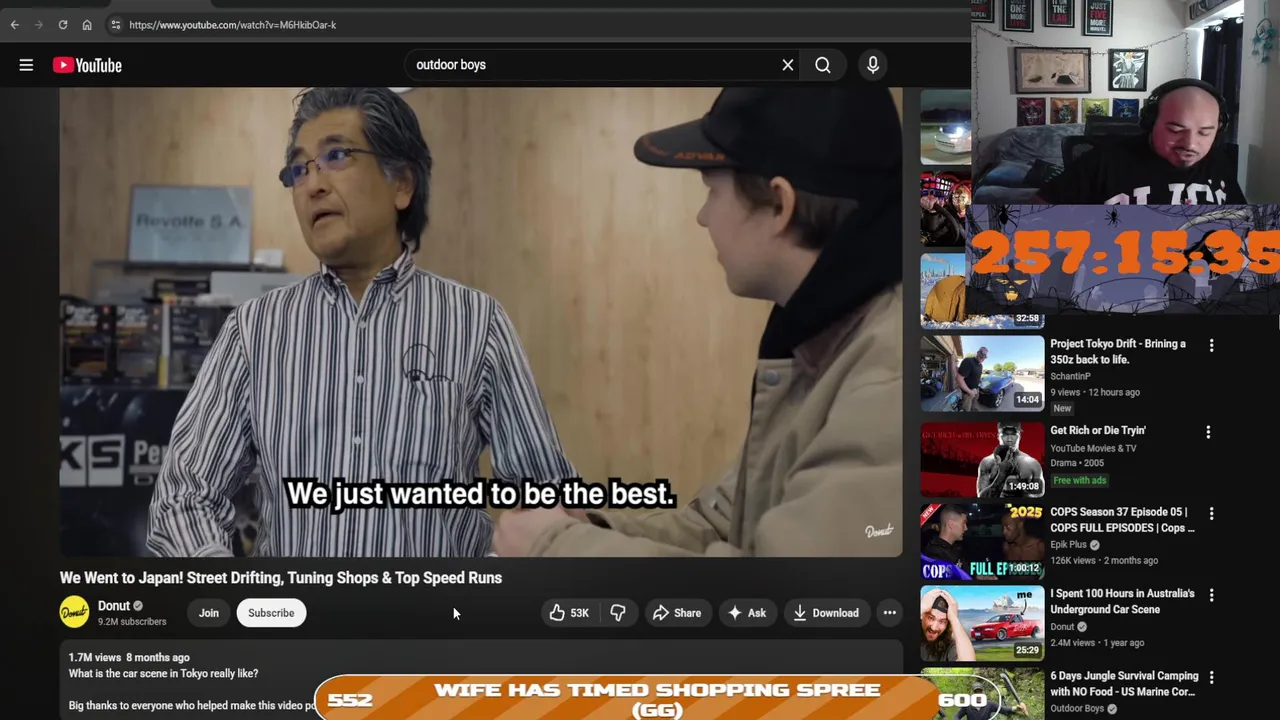Click the 9.2M subscribers text
The image size is (1280, 720).
coord(132,622)
